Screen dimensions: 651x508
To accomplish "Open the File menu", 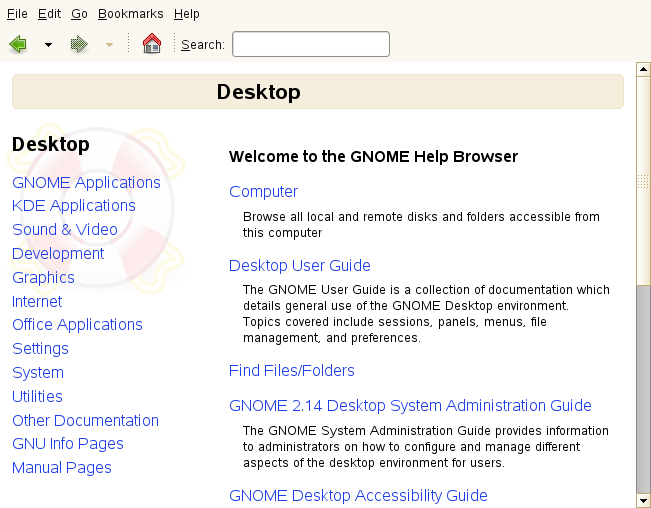I will point(17,14).
